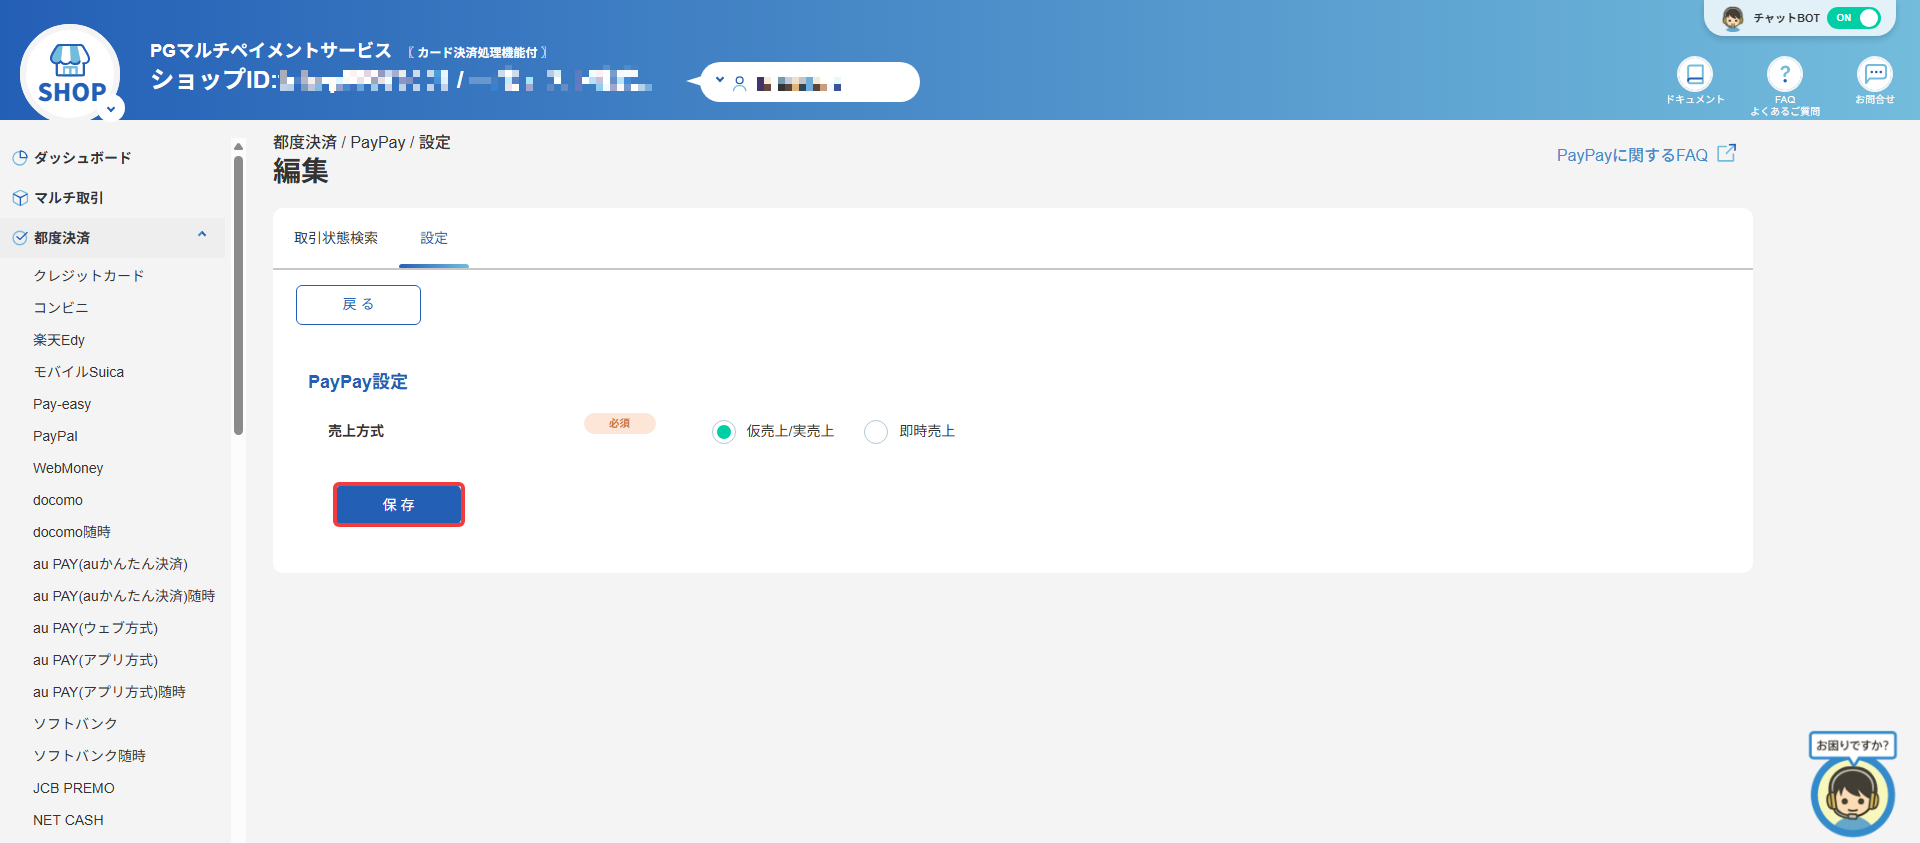This screenshot has height=843, width=1920.
Task: Open クレジットカード in the sidebar menu
Action: [x=89, y=276]
